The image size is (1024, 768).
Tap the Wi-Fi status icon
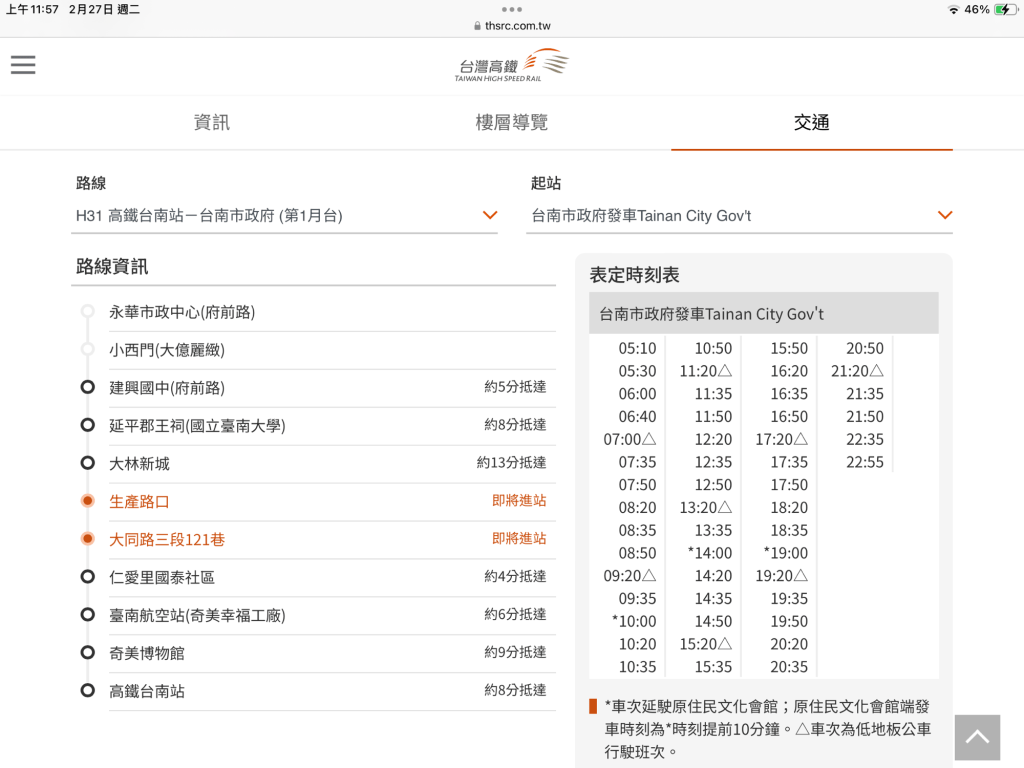pos(953,9)
